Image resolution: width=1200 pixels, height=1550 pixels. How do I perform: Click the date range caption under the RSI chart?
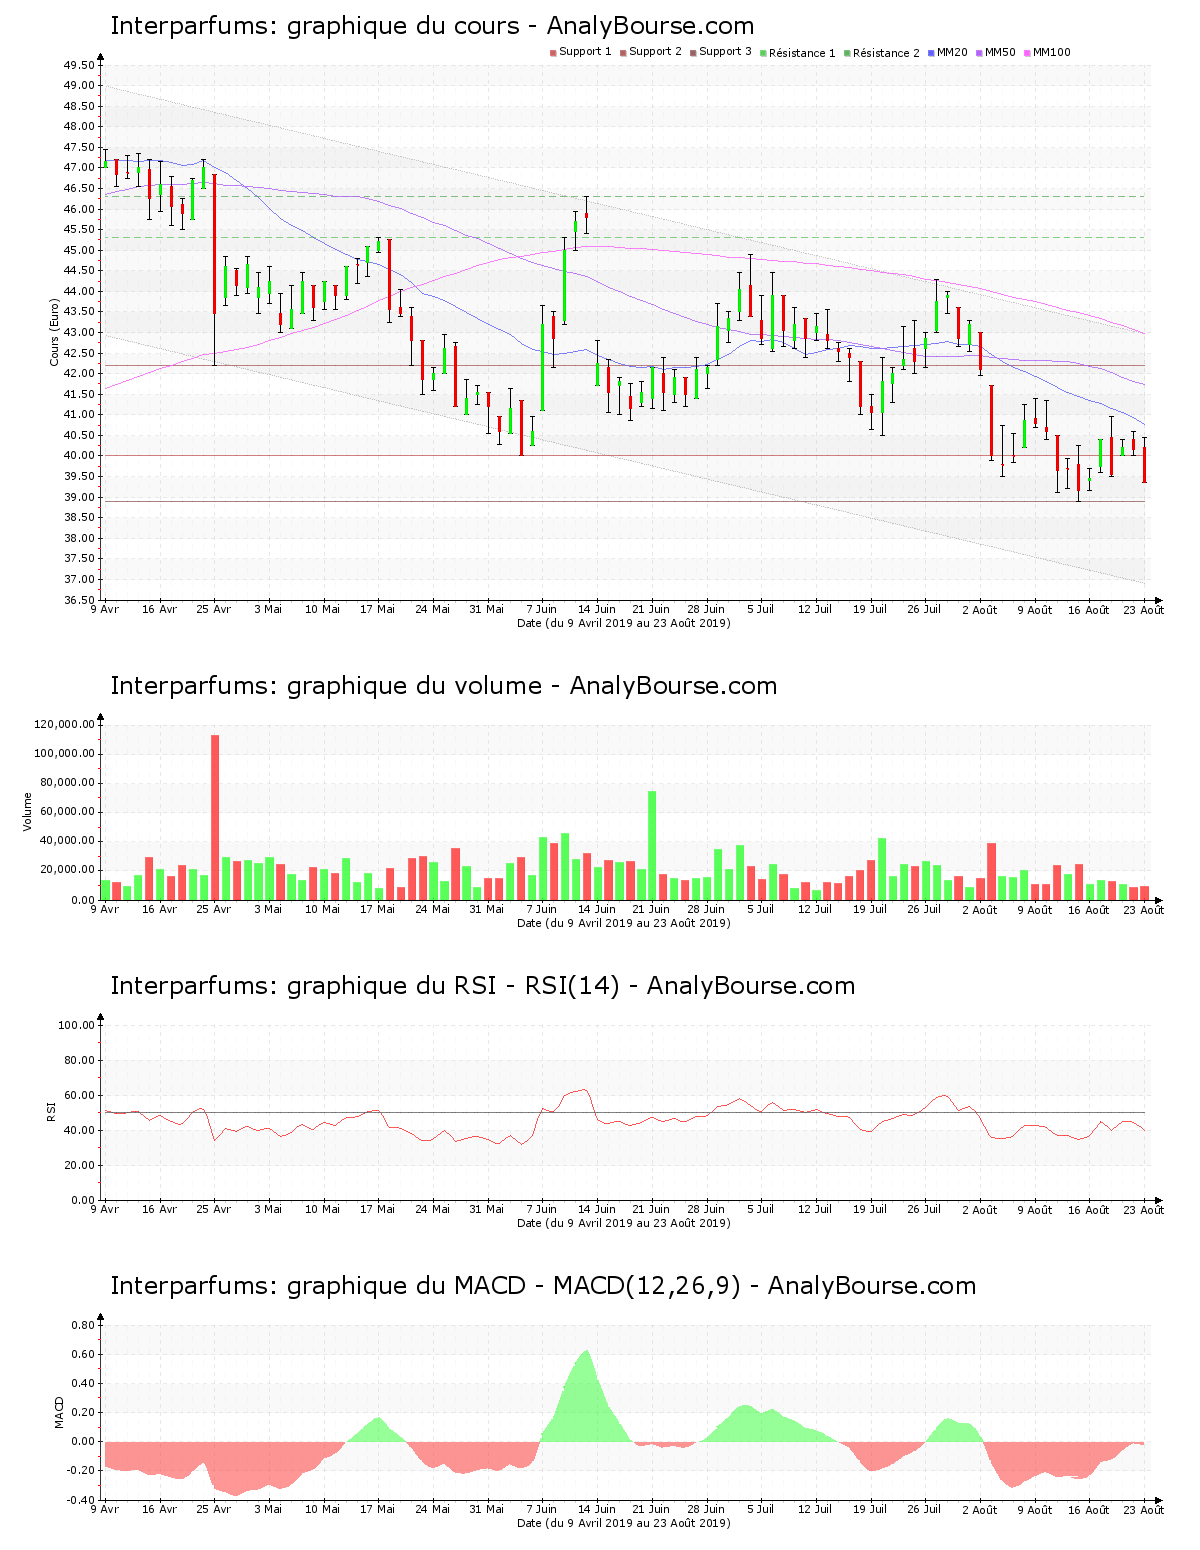pyautogui.click(x=623, y=1223)
